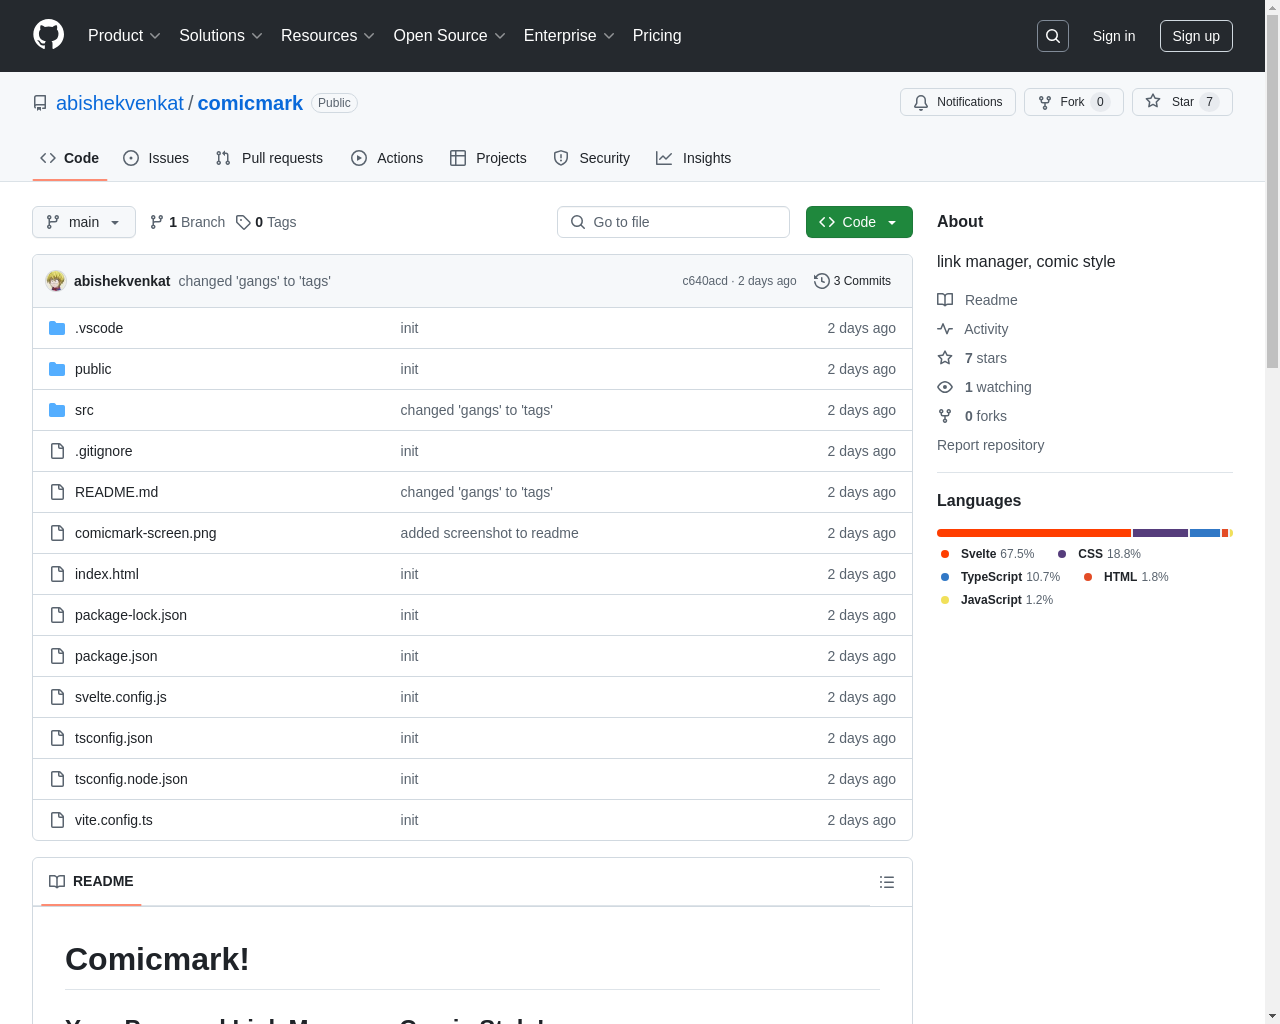Click the orange Svelte language bar segment

[x=1034, y=533]
